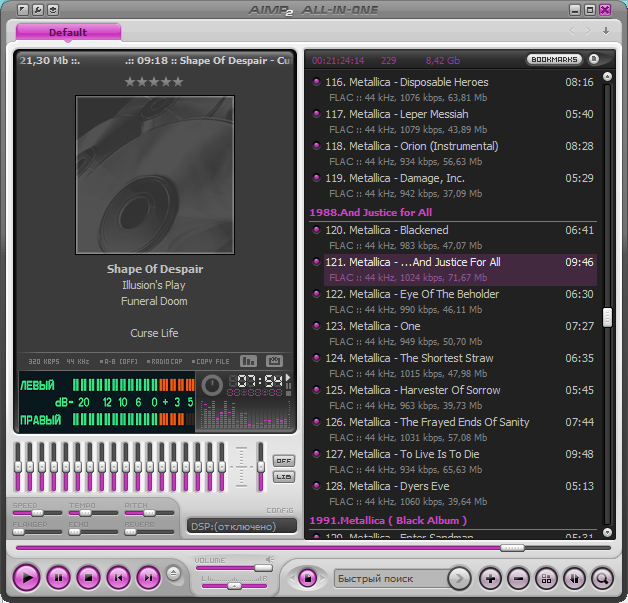628x603 pixels.
Task: Toggle the RADIO CAP option
Action: point(165,362)
